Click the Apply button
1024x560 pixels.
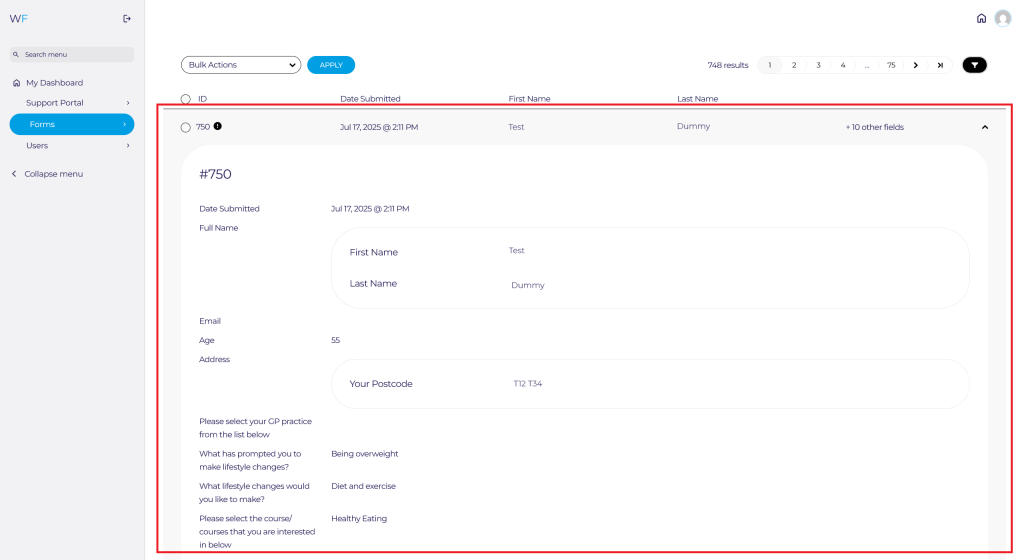[x=331, y=65]
